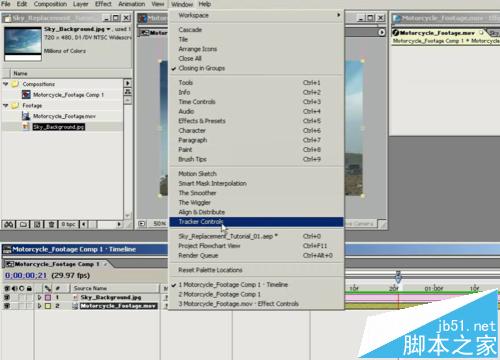Choose Reset Palette Locations
This screenshot has height=360, width=500.
tap(257, 270)
